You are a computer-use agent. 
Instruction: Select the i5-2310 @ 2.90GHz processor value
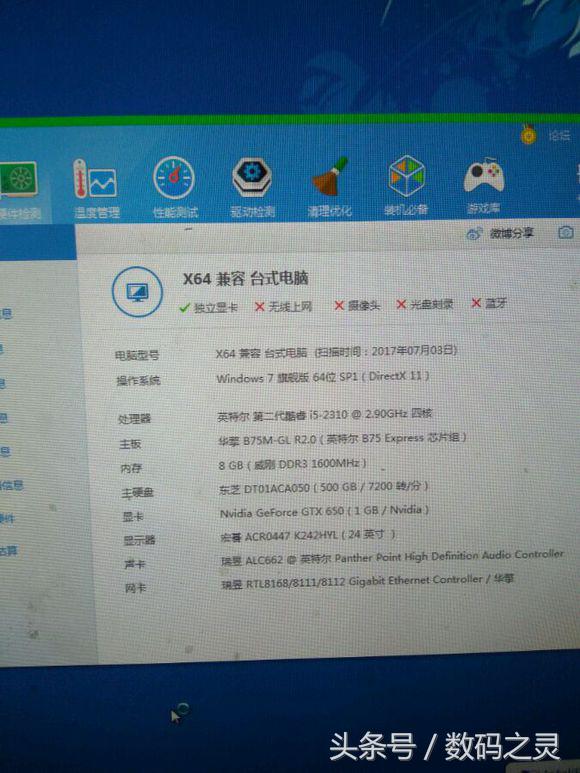pyautogui.click(x=324, y=415)
